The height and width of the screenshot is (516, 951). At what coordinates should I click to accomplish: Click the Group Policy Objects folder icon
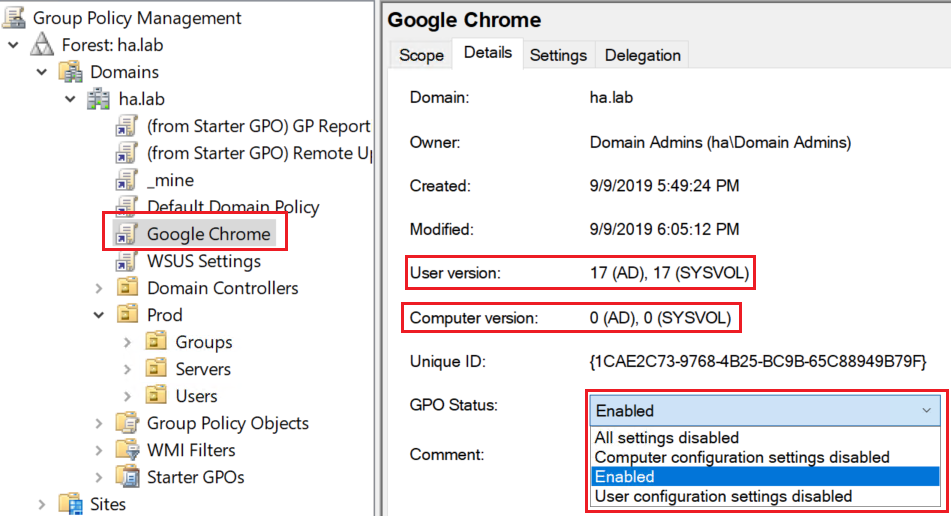pyautogui.click(x=127, y=423)
